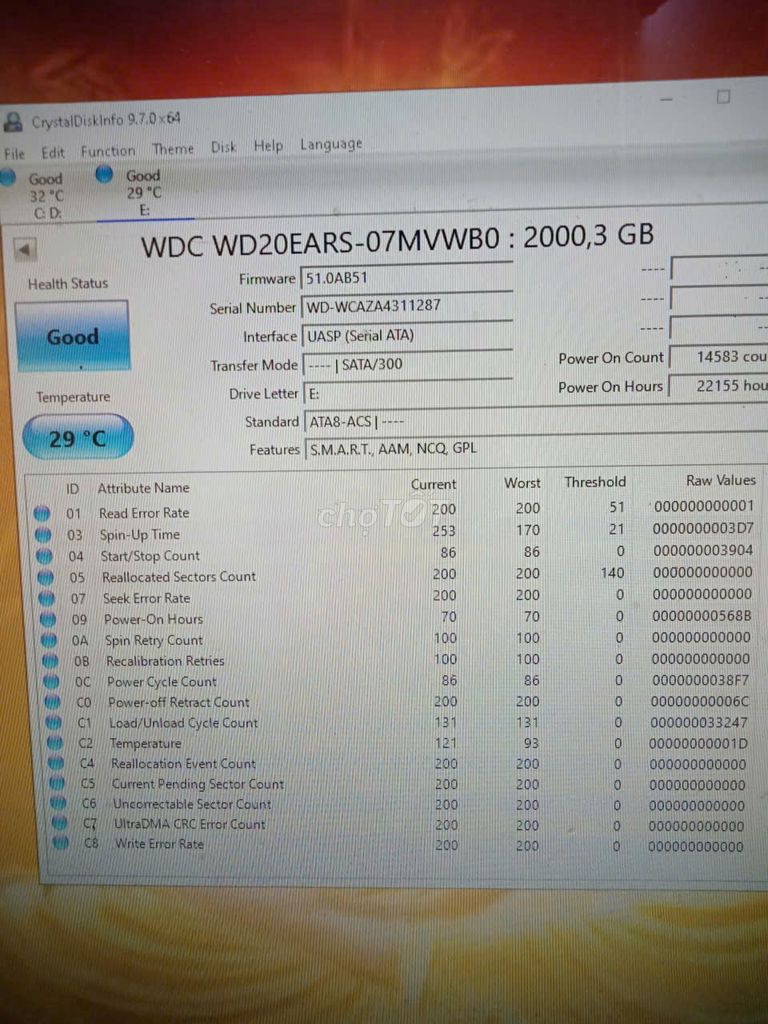The height and width of the screenshot is (1024, 768).
Task: Click the status icon for Load/Unload Cycle Count
Action: (x=55, y=724)
